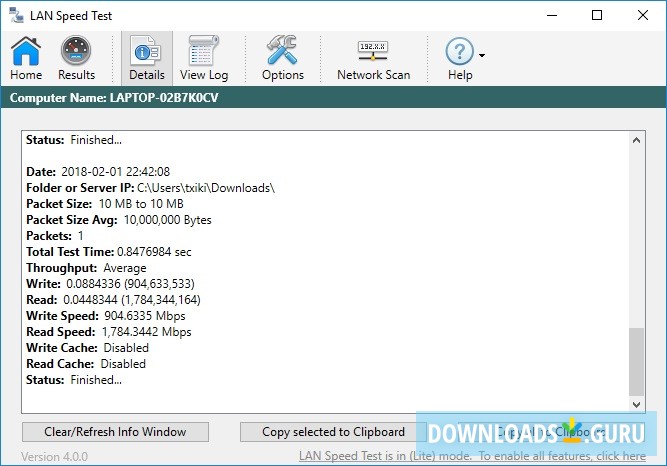Viewport: 667px width, 466px height.
Task: Click the Packets: 1 line
Action: (x=54, y=236)
